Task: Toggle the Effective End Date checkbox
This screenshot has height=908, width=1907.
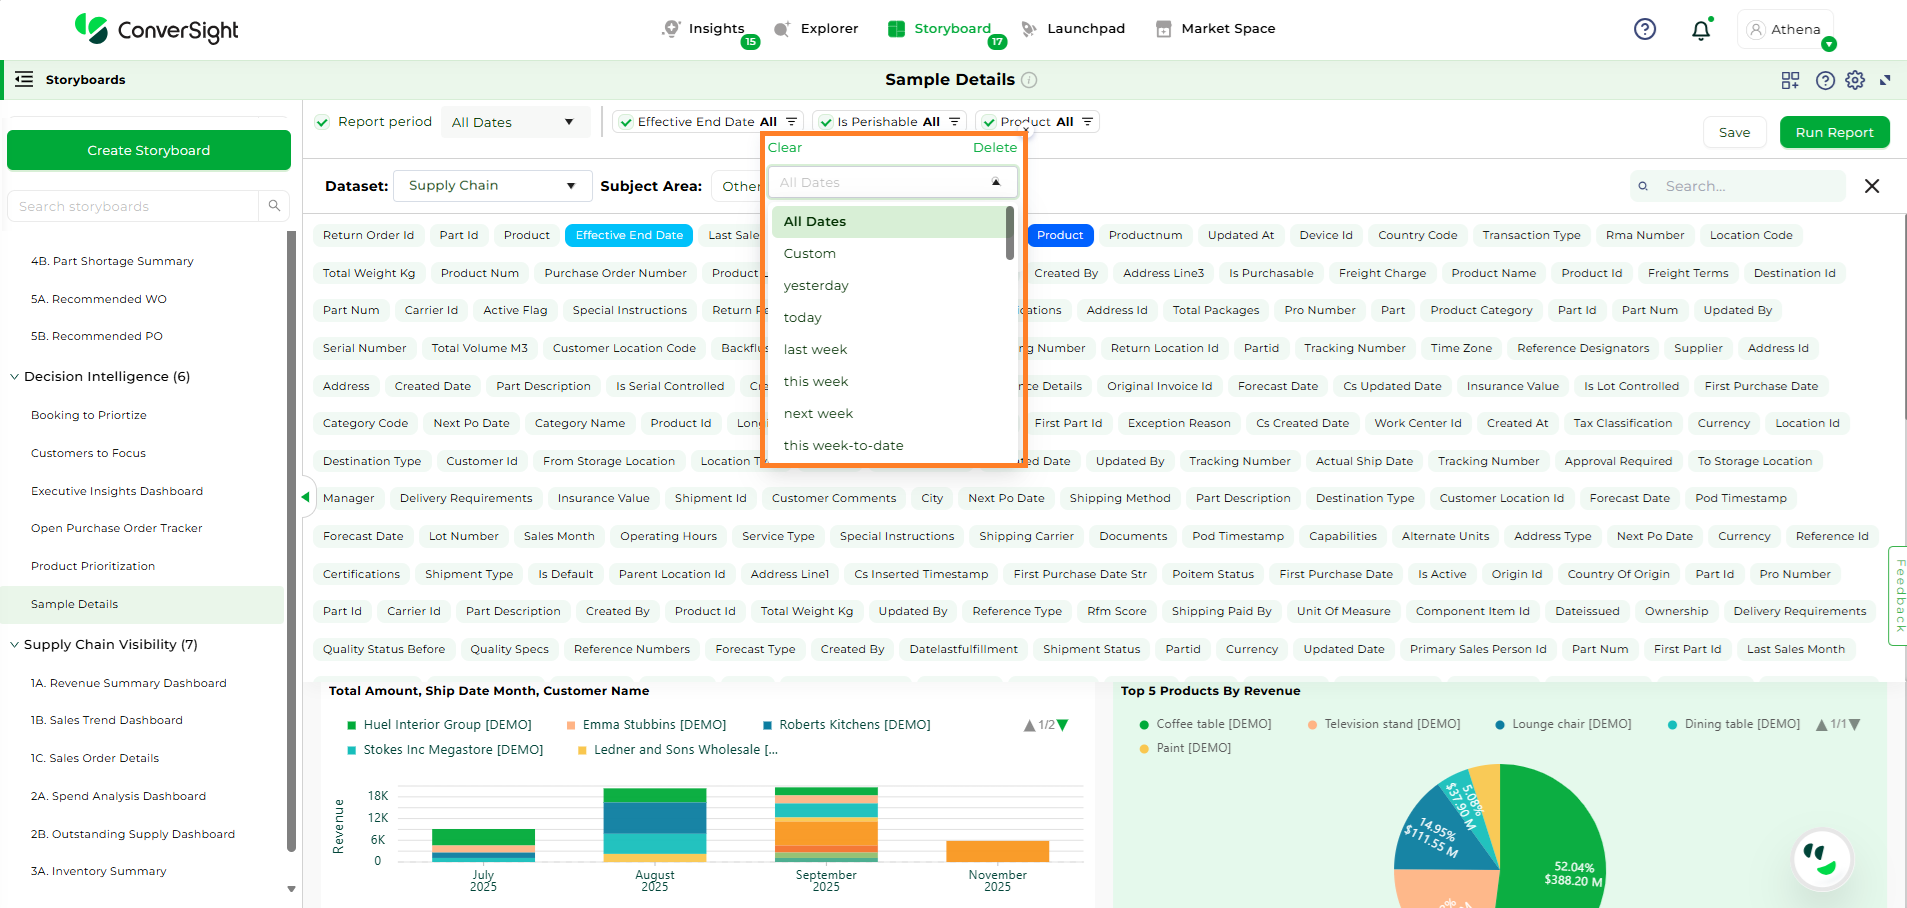Action: pyautogui.click(x=626, y=122)
